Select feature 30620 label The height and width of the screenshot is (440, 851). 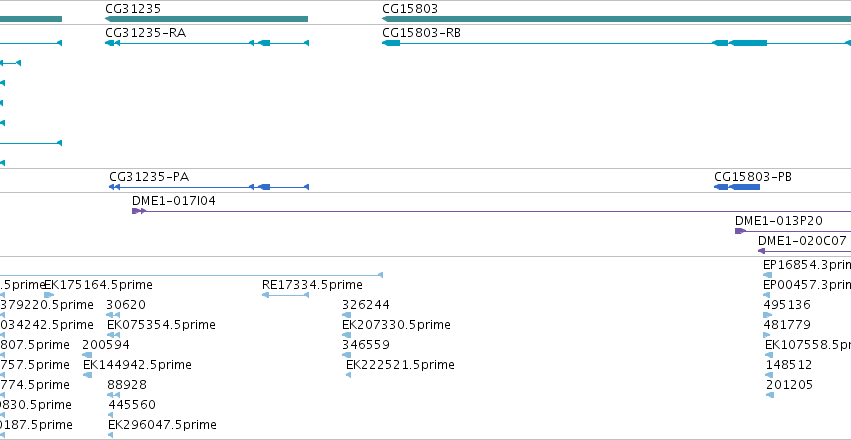126,305
